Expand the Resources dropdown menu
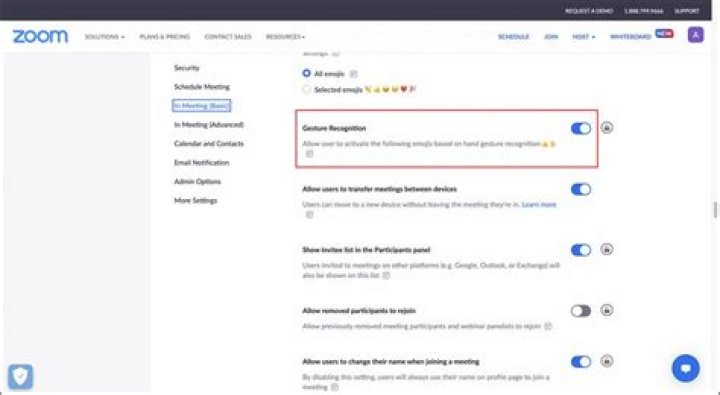 (x=285, y=37)
